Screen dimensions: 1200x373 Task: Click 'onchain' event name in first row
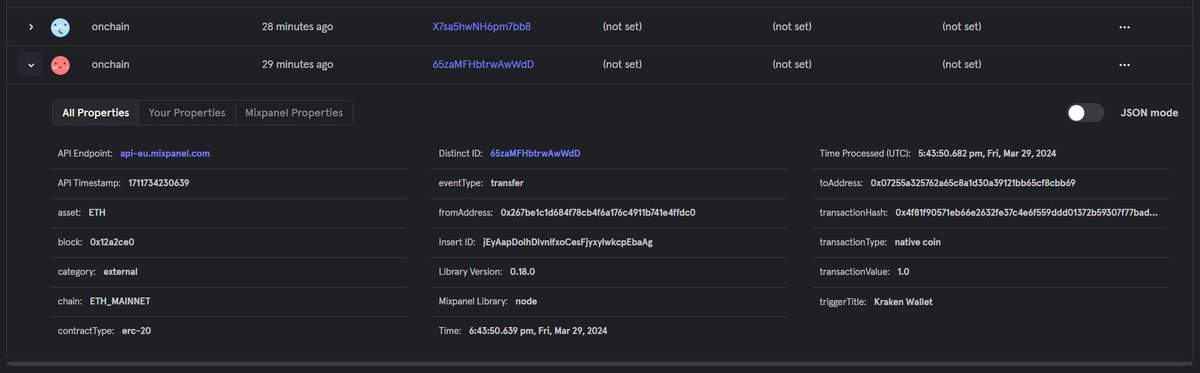110,27
